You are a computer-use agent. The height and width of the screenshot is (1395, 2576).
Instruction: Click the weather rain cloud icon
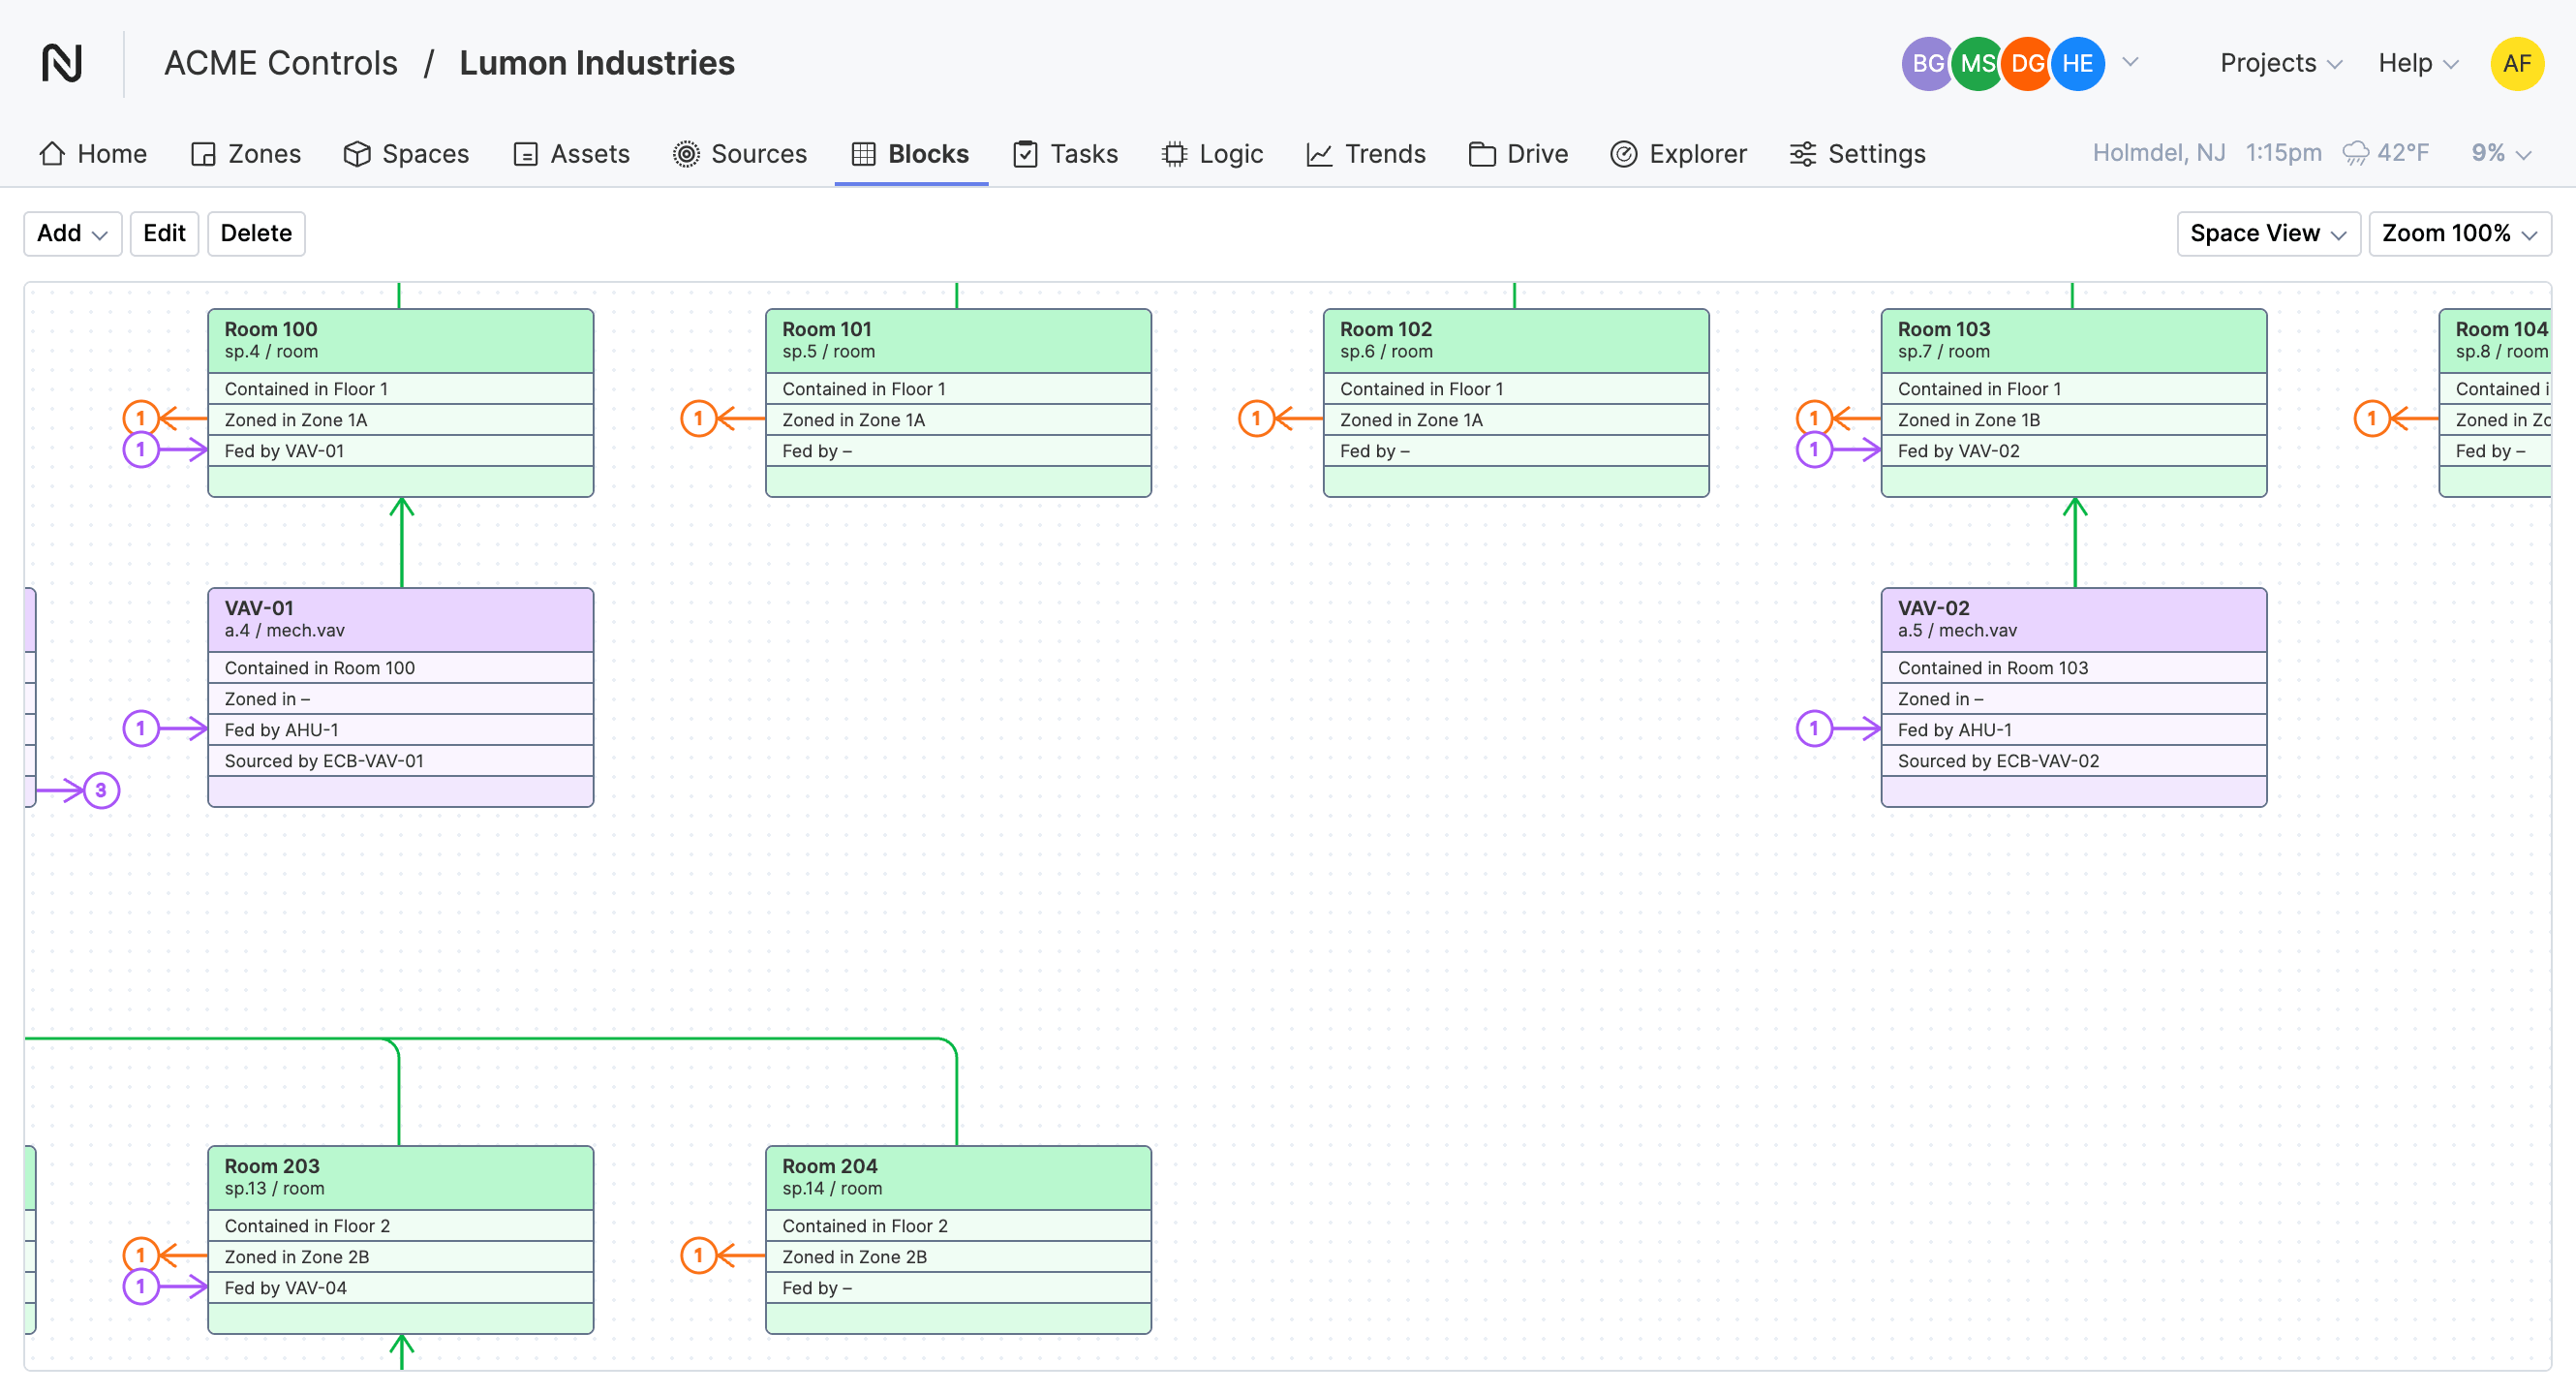coord(2356,152)
